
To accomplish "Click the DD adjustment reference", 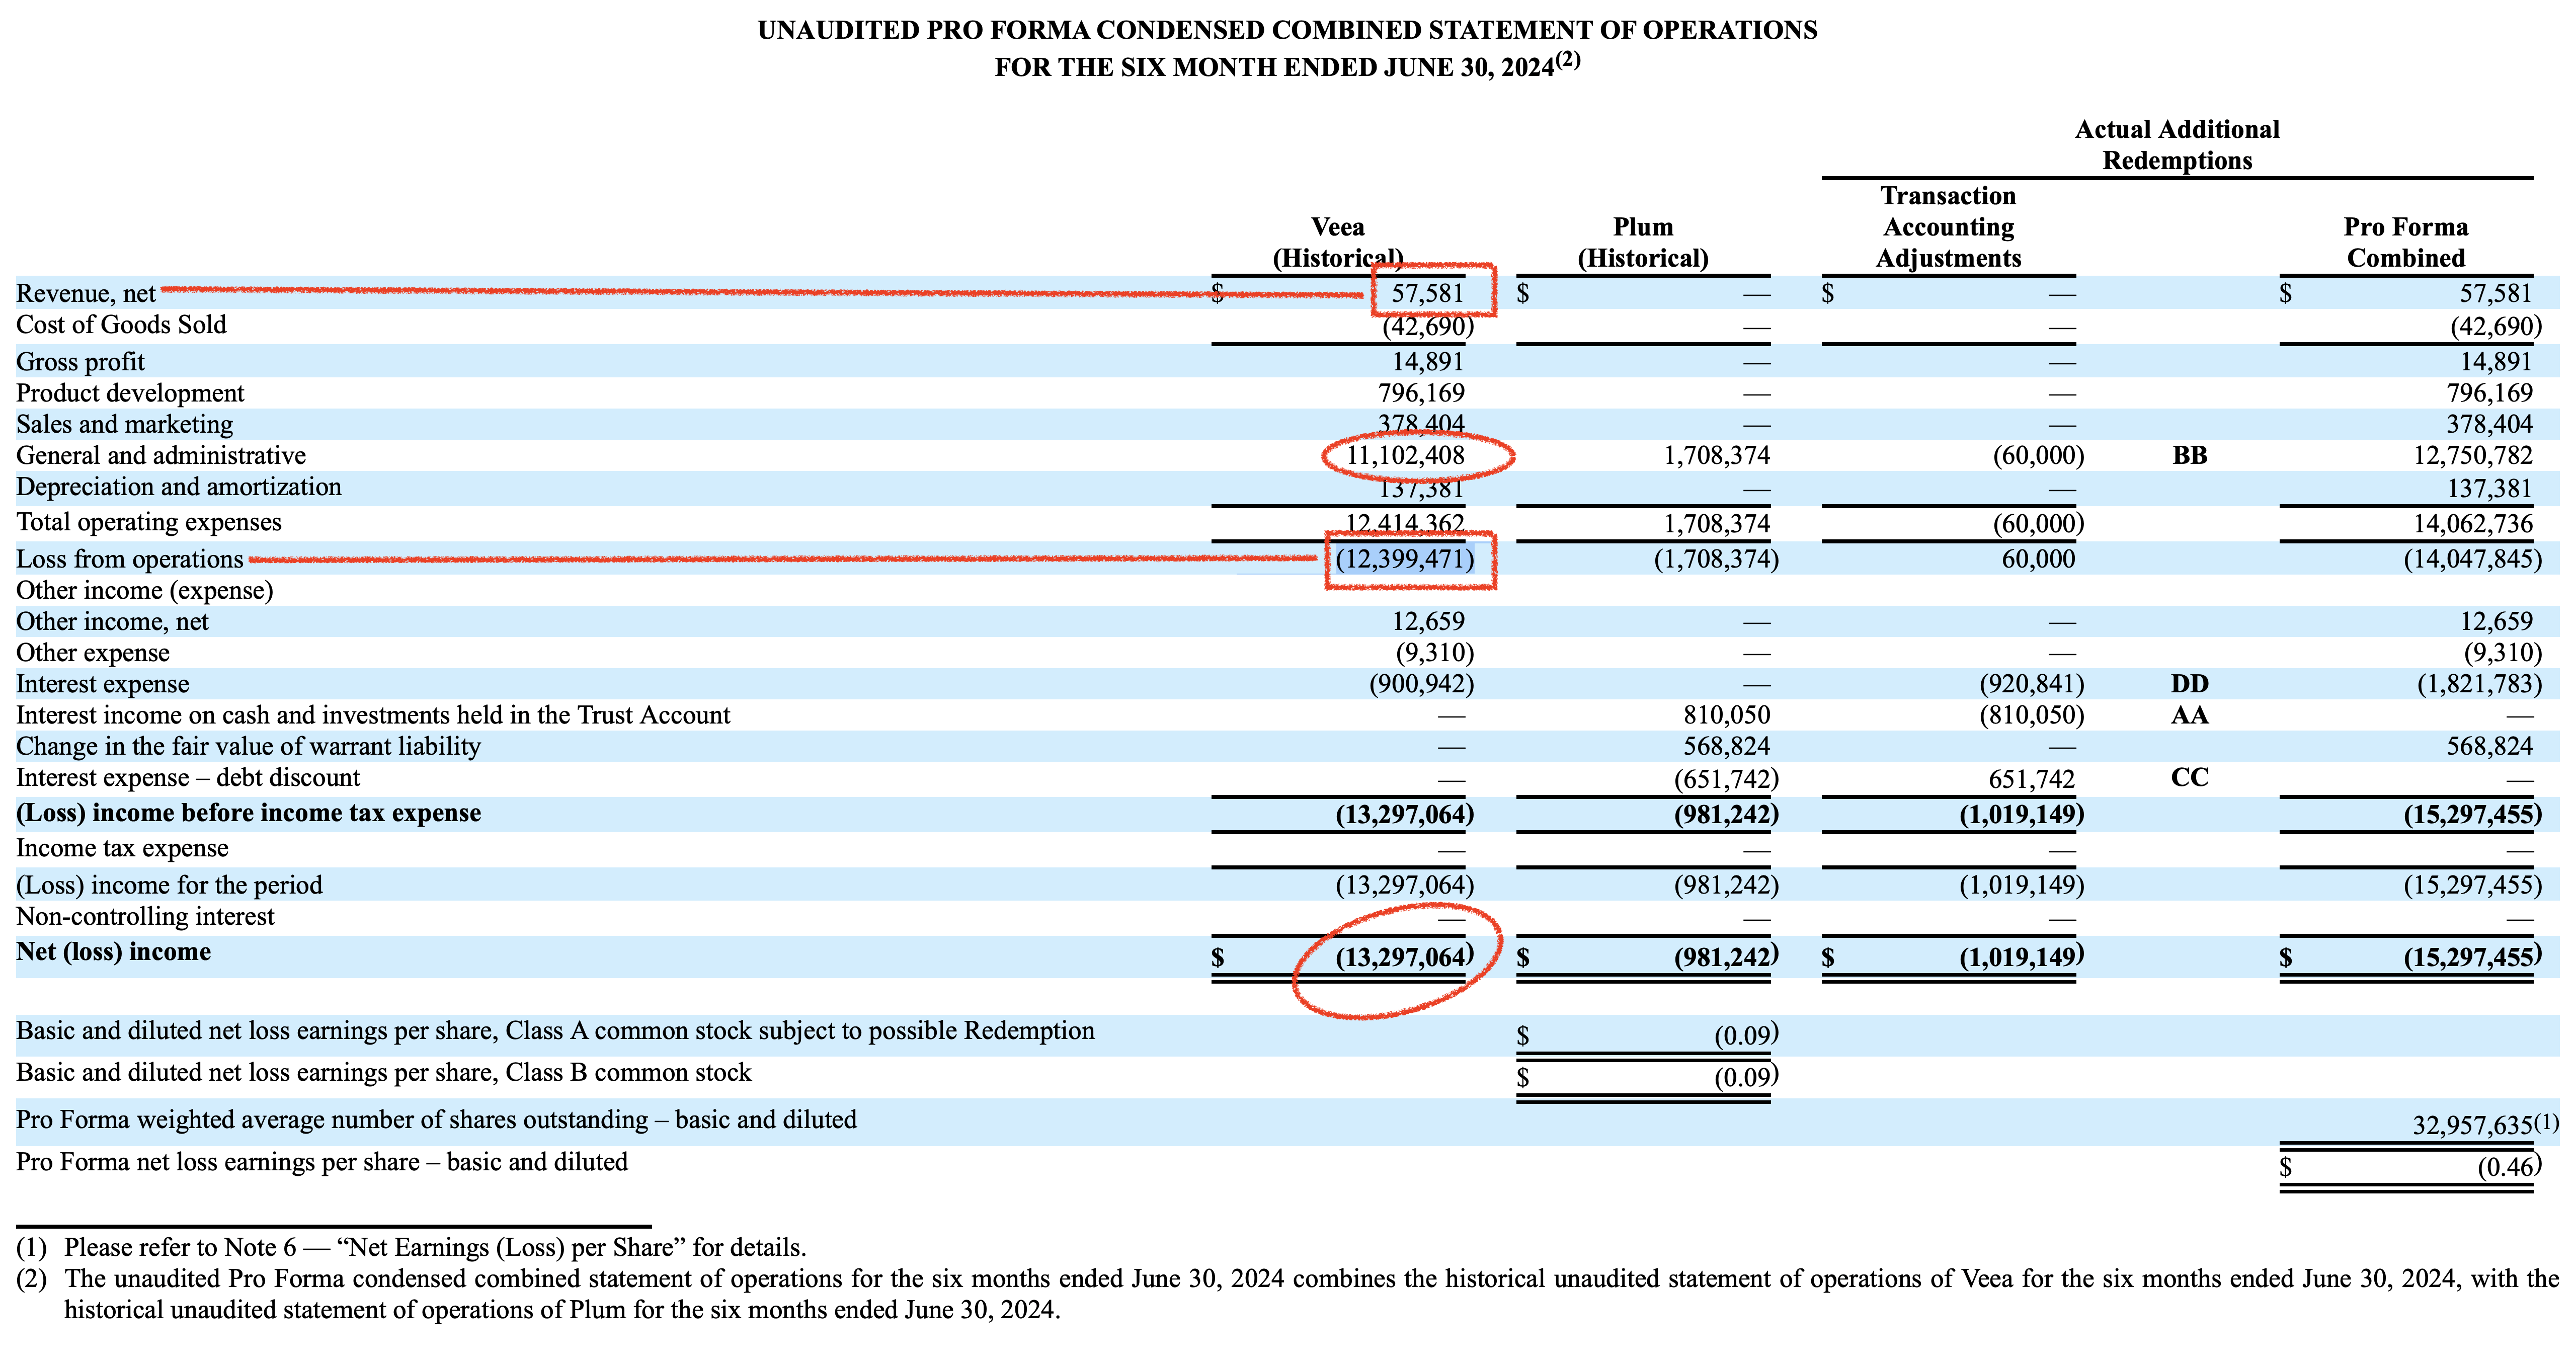I will [x=2189, y=684].
